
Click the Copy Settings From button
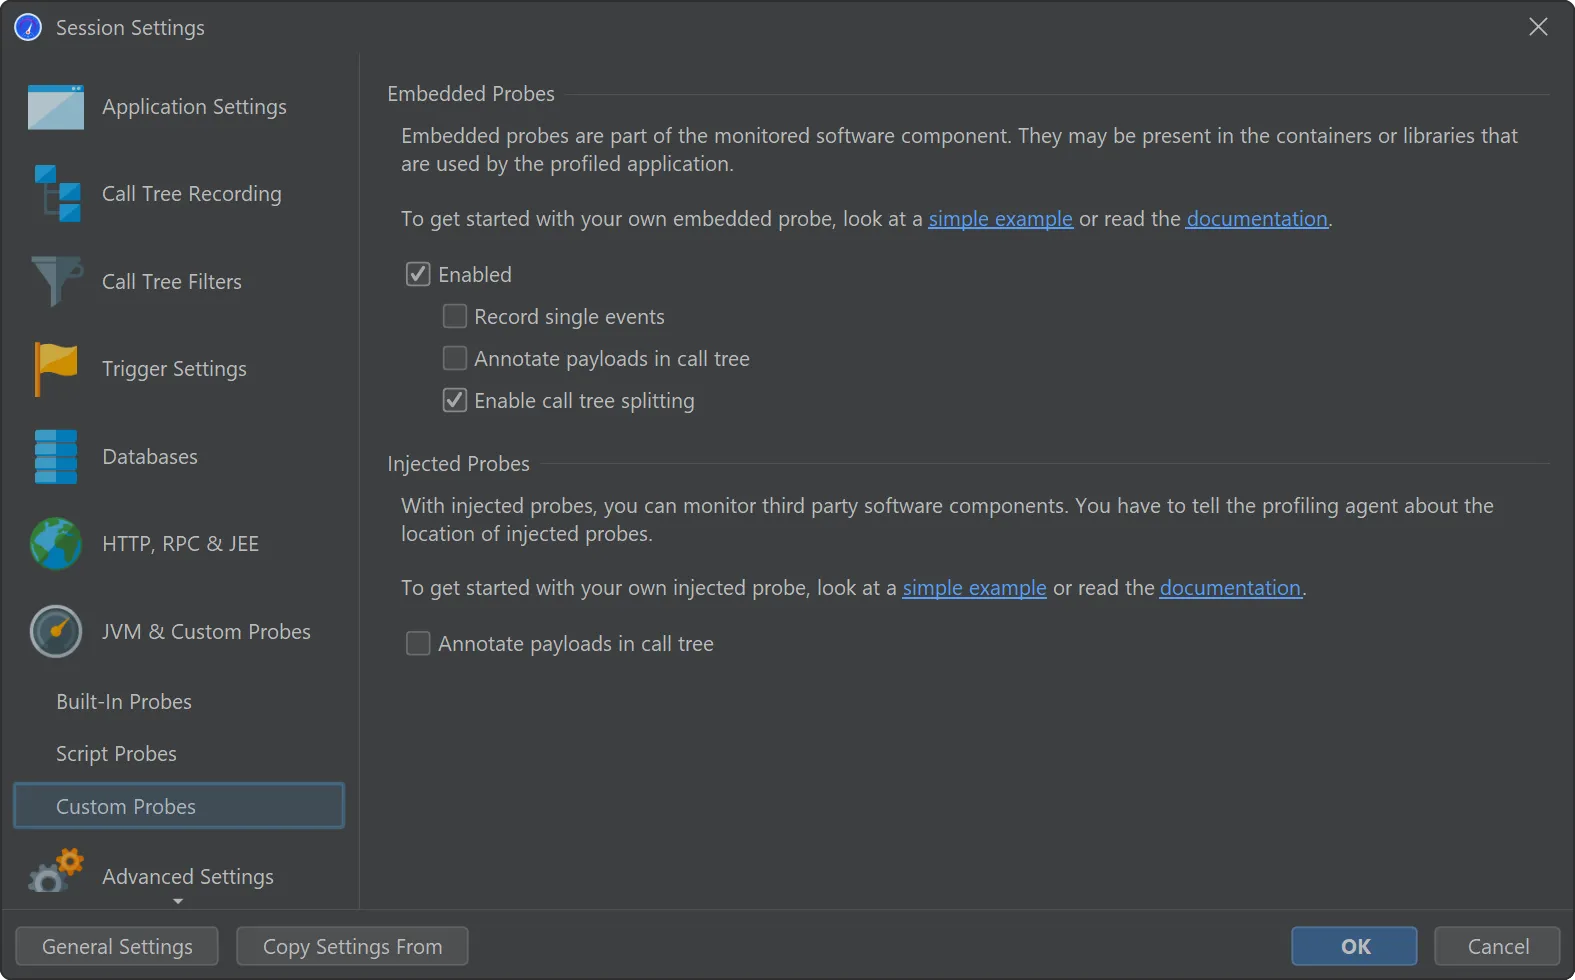pos(352,946)
